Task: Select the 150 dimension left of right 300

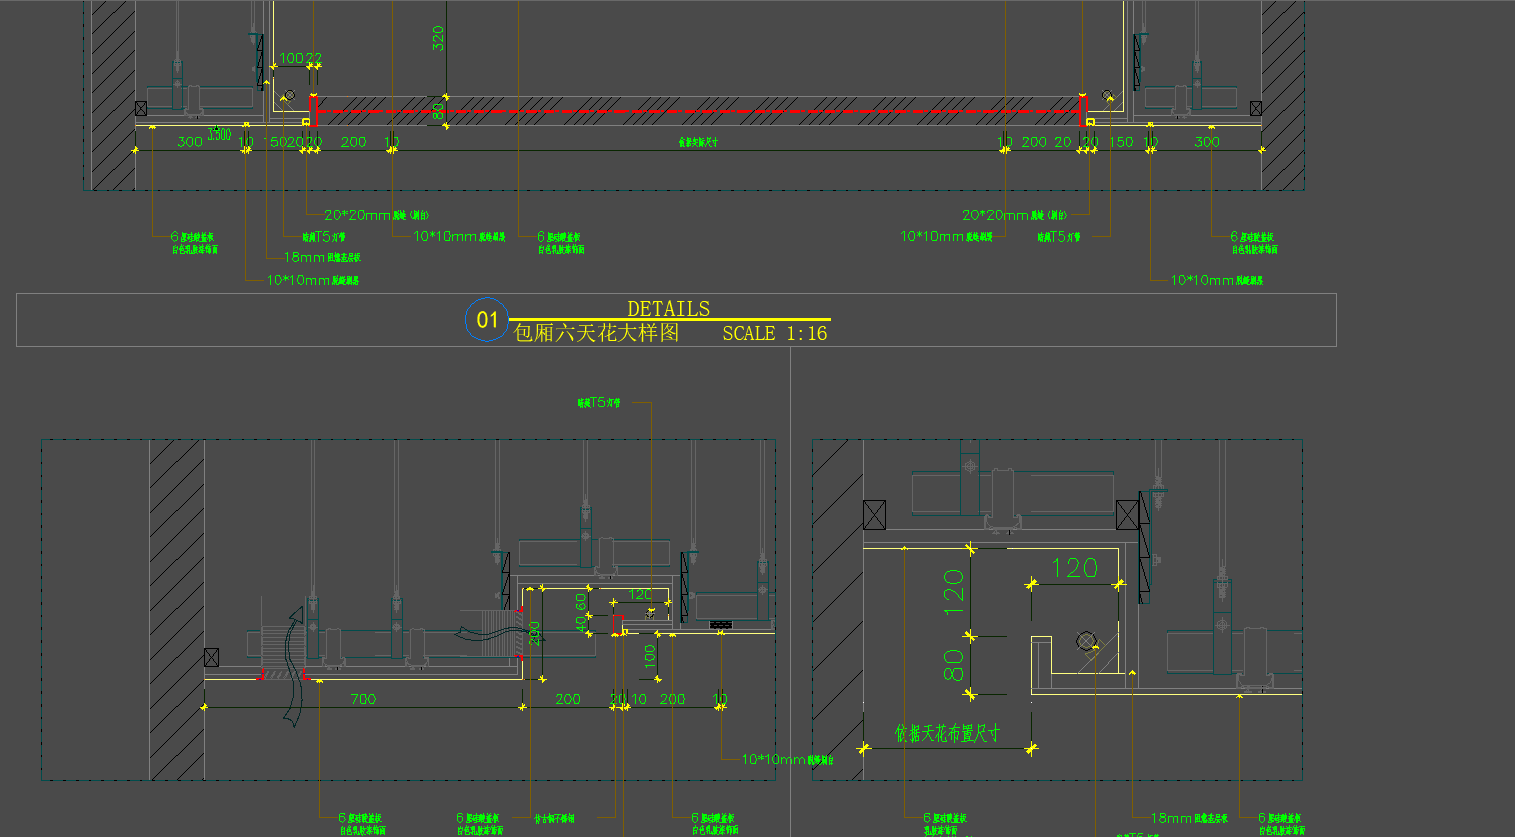Action: tap(1121, 142)
